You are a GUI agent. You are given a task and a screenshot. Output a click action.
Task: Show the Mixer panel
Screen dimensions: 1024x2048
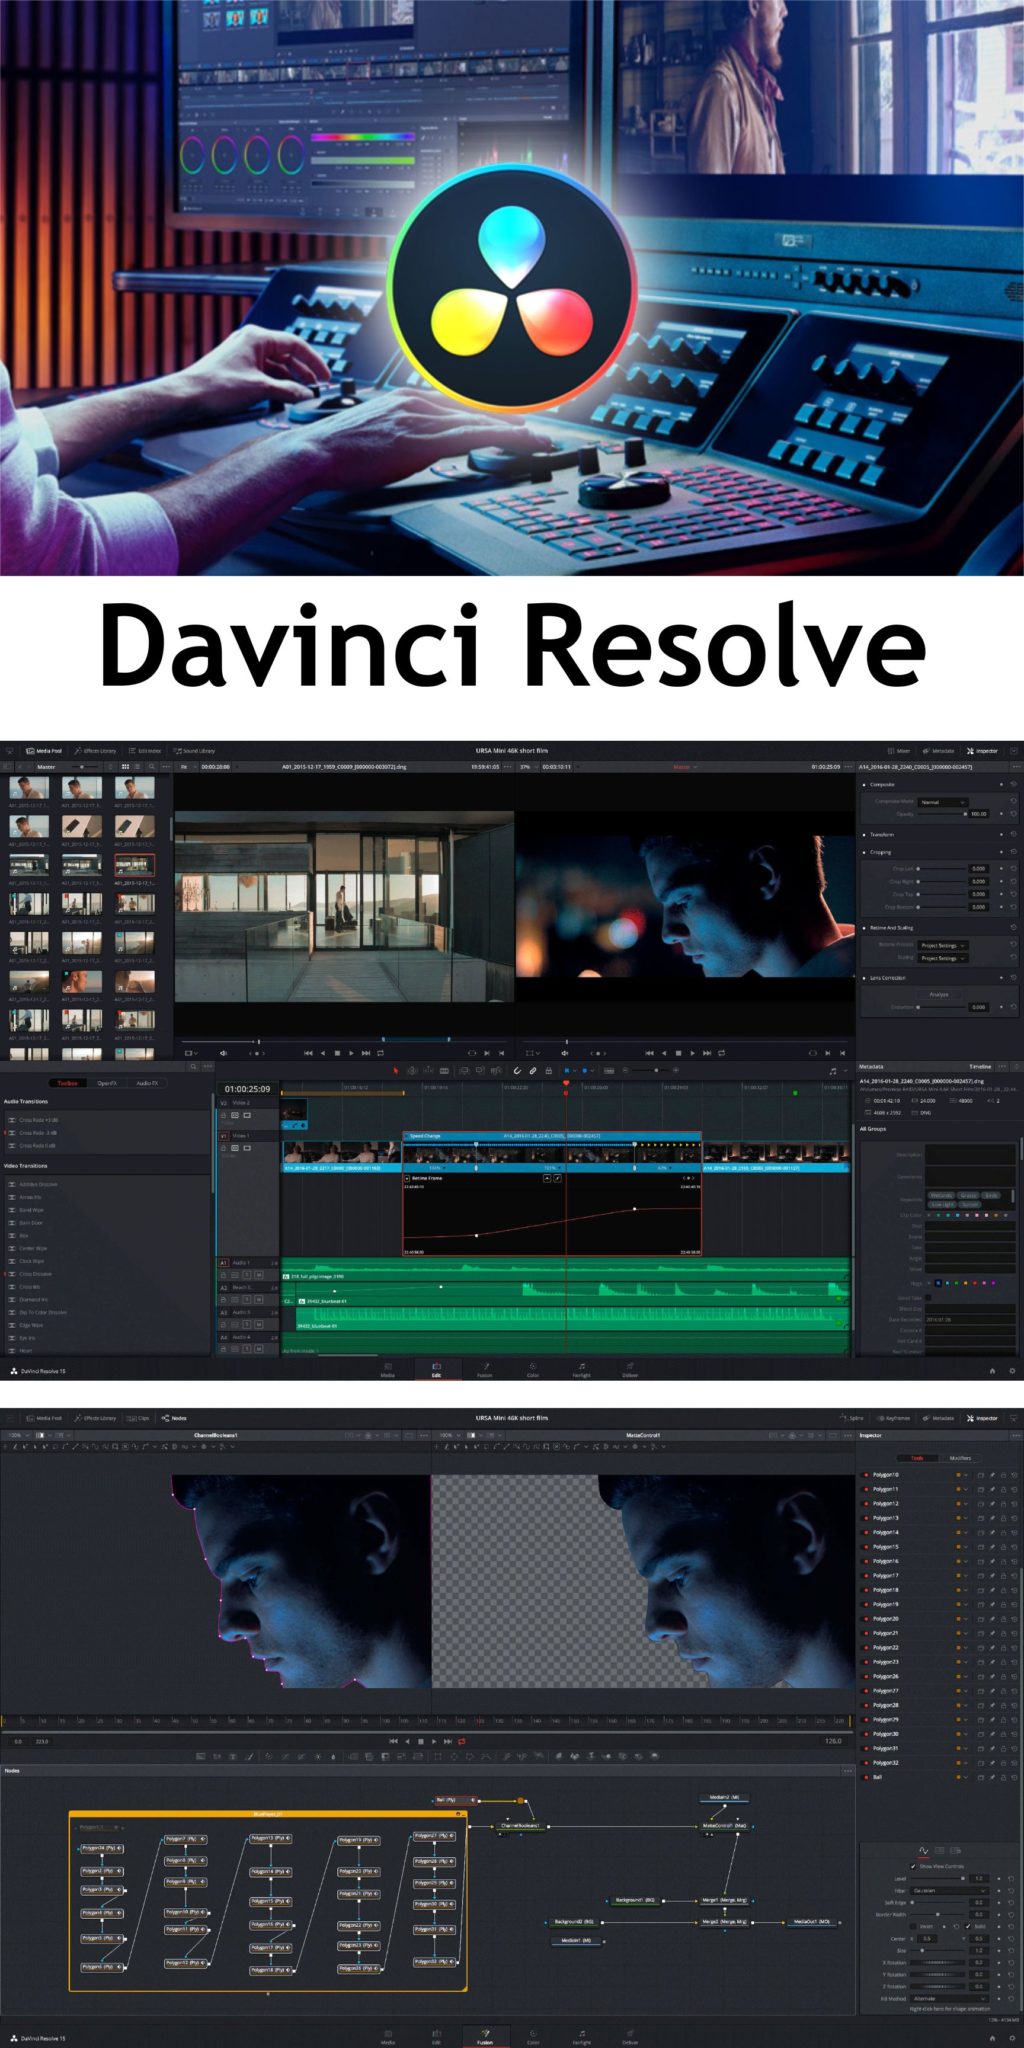(x=899, y=750)
